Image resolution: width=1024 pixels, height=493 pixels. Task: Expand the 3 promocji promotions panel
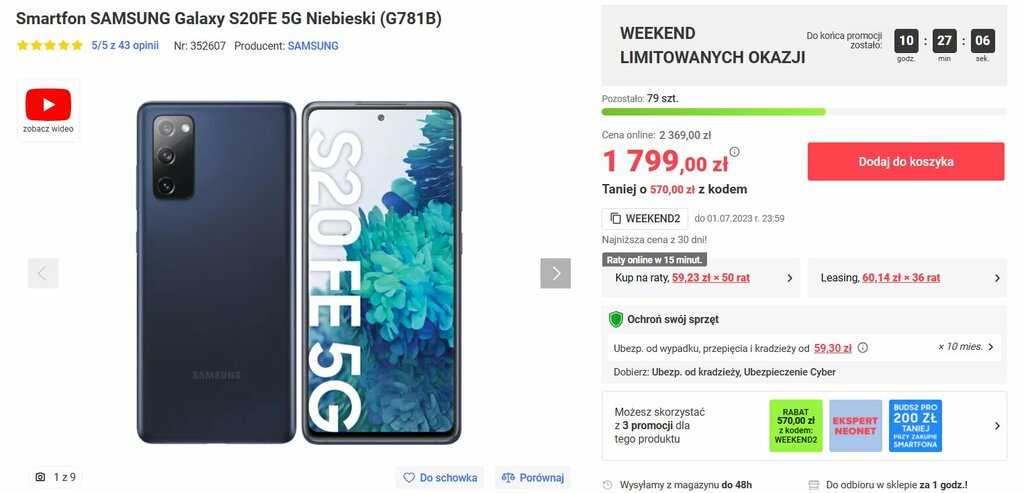pyautogui.click(x=804, y=426)
